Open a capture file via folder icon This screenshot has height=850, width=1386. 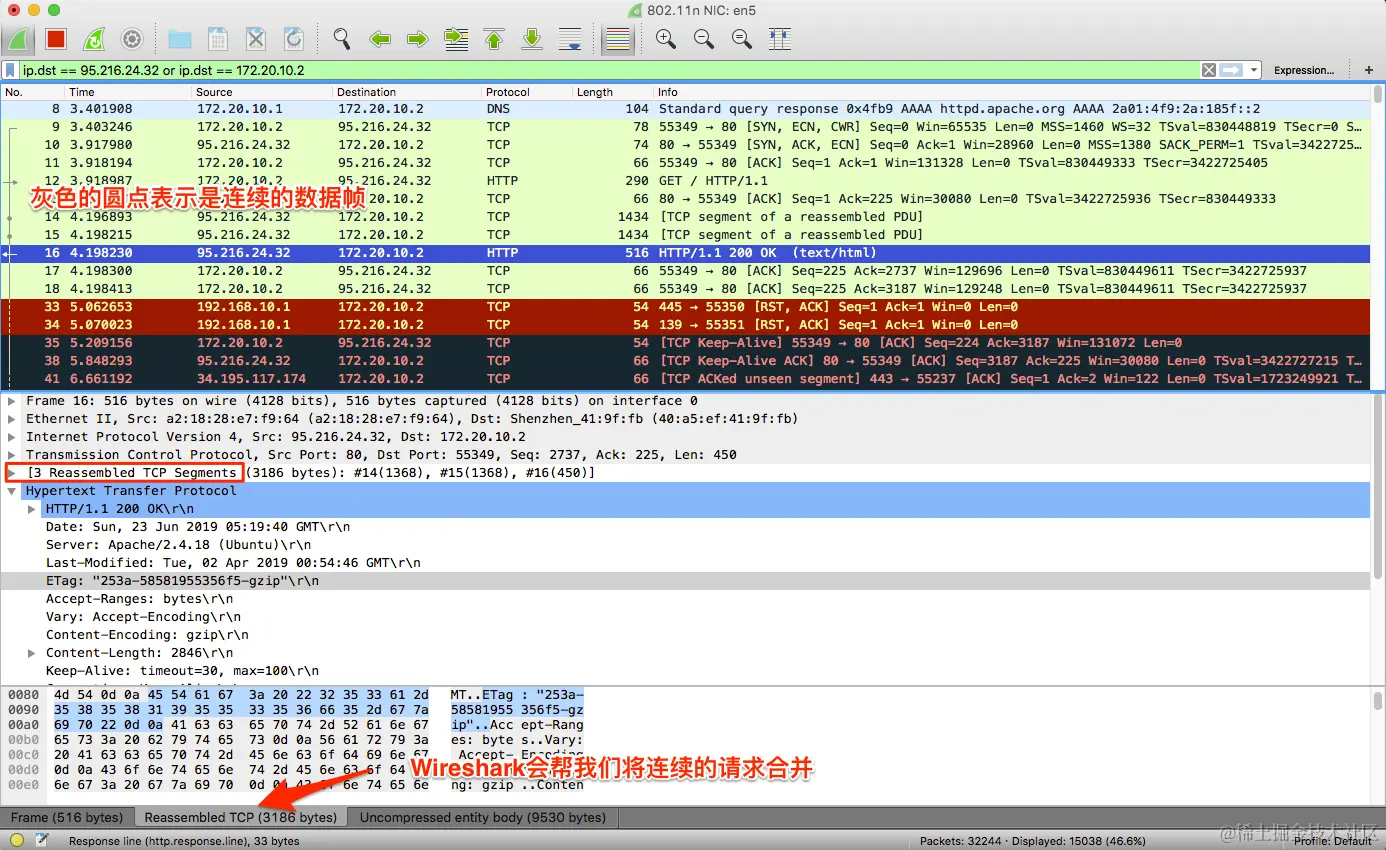pos(180,39)
